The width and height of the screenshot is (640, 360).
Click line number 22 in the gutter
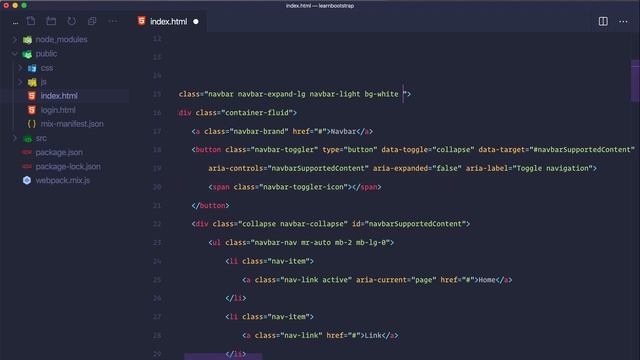click(x=157, y=224)
